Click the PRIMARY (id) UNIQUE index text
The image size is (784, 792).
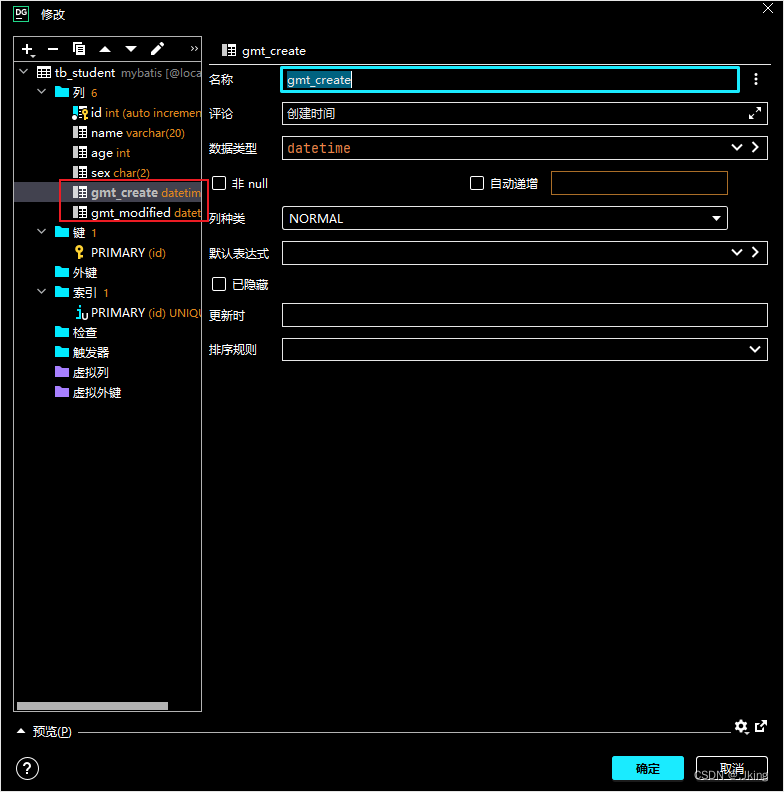tap(146, 313)
